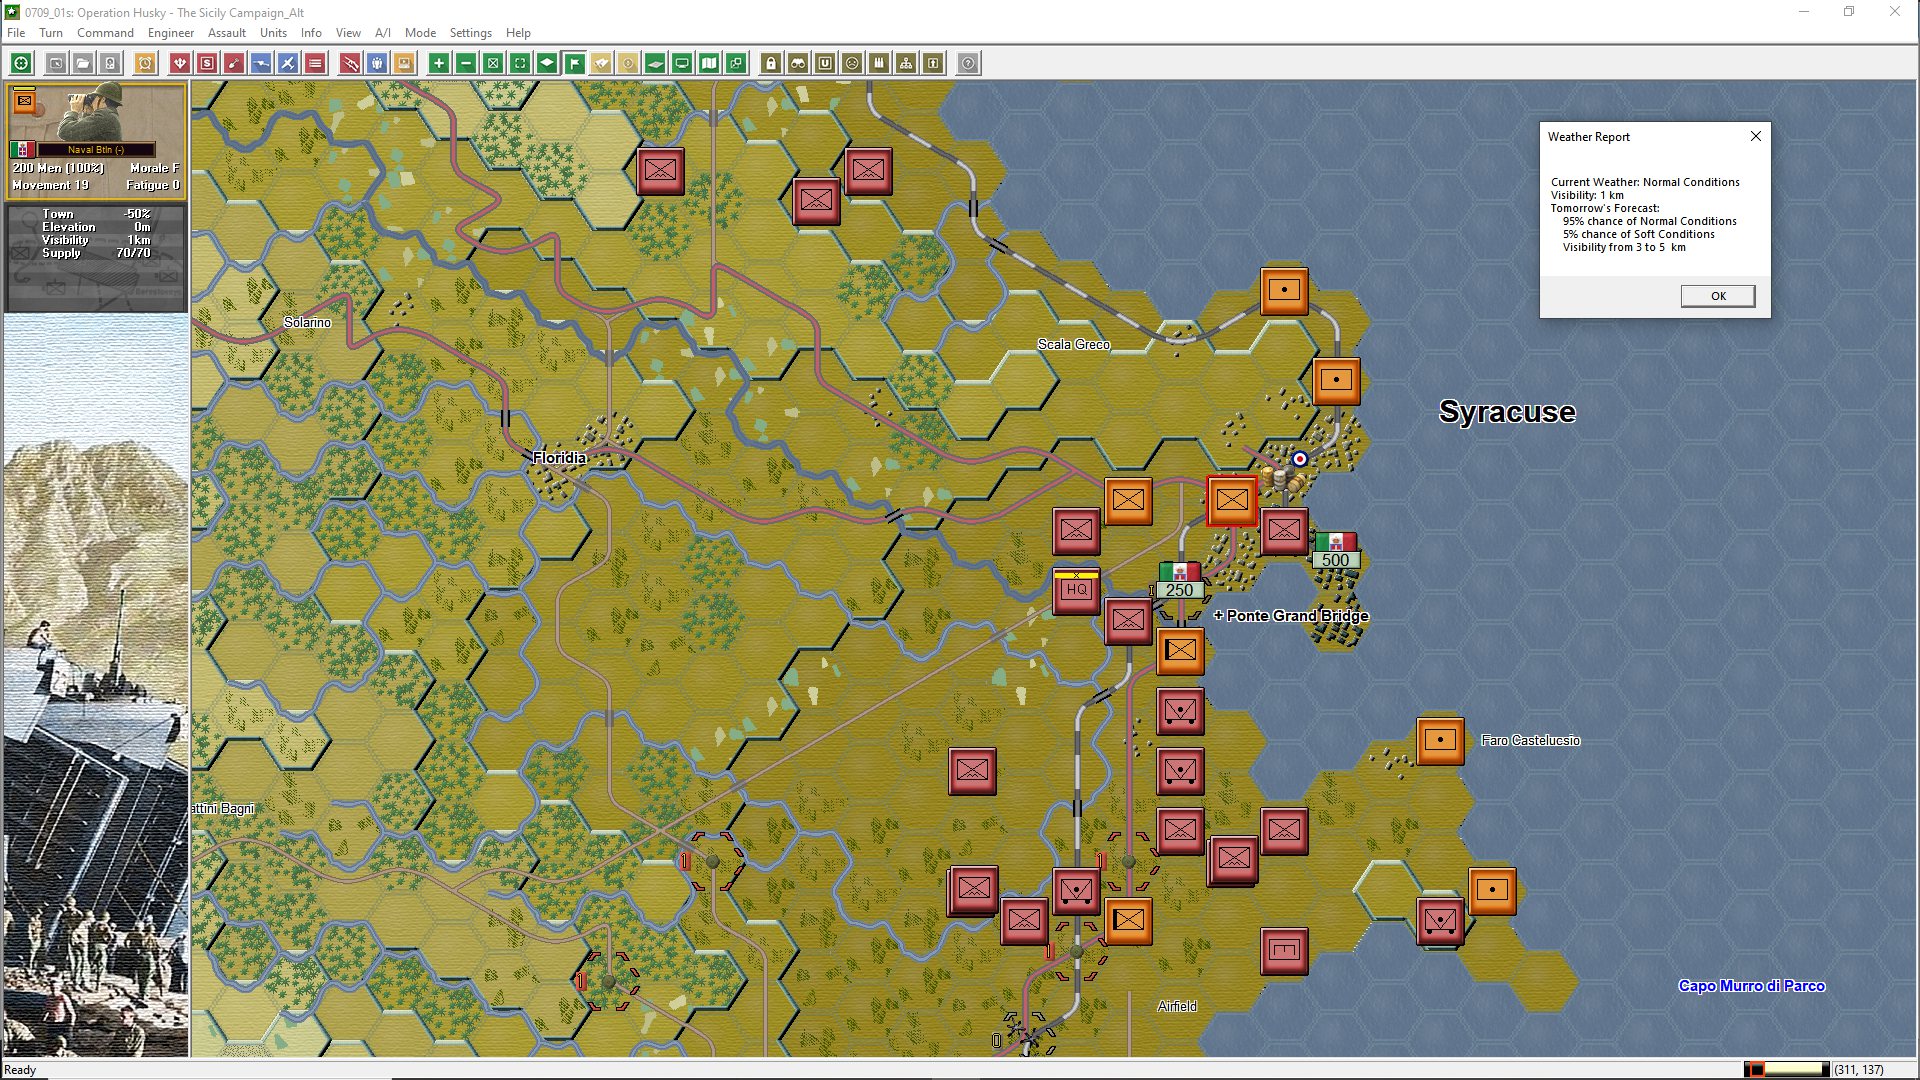Click the blue airplane toolbar icon
This screenshot has width=1920, height=1080.
pyautogui.click(x=288, y=63)
